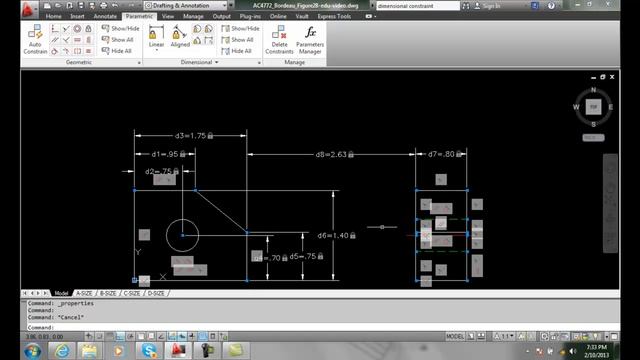Open the ribbon minimize options button
The height and width of the screenshot is (360, 640).
369,16
